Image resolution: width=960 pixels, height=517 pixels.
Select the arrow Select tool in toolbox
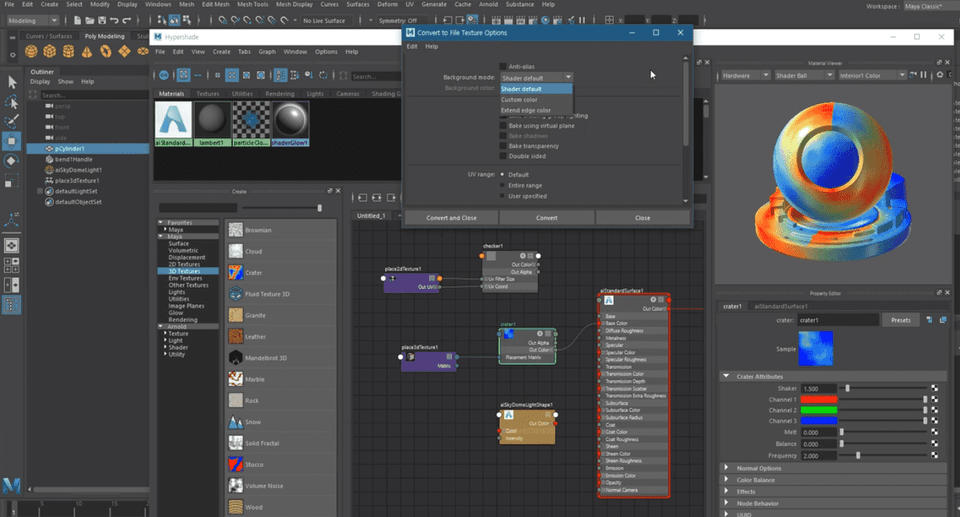pos(12,82)
